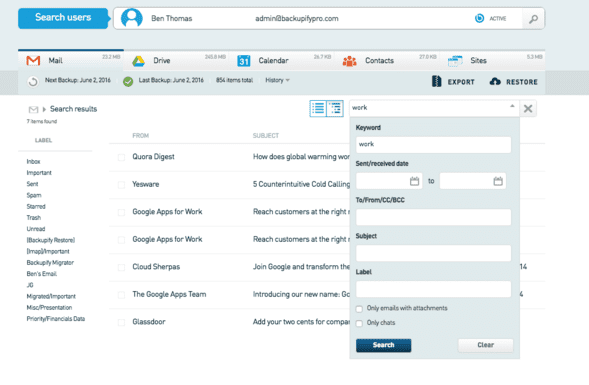Screen dimensions: 589x385
Task: Open the end date calendar picker
Action: pyautogui.click(x=498, y=181)
